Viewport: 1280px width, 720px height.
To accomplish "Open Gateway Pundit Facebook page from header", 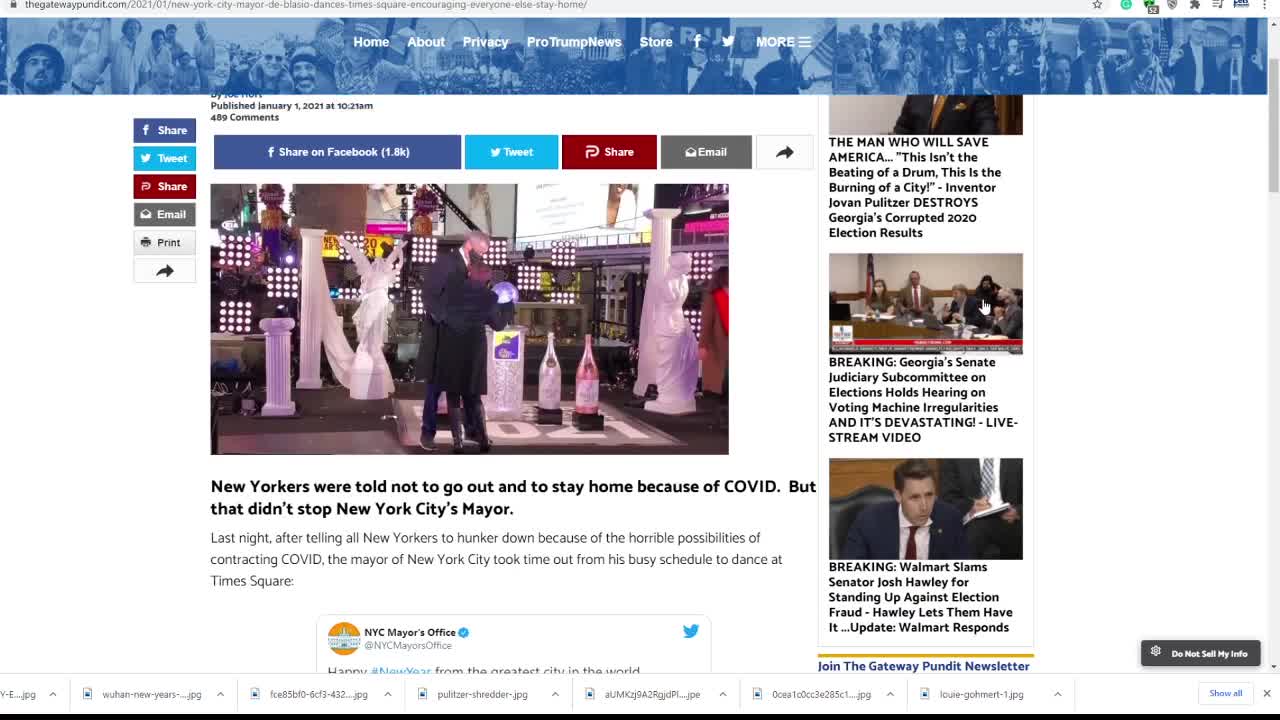I will pyautogui.click(x=697, y=42).
